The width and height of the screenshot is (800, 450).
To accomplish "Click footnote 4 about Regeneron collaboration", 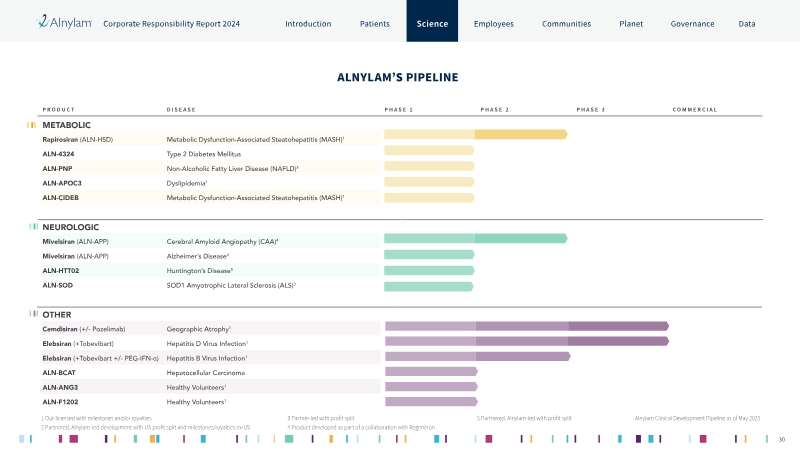I will click(361, 428).
